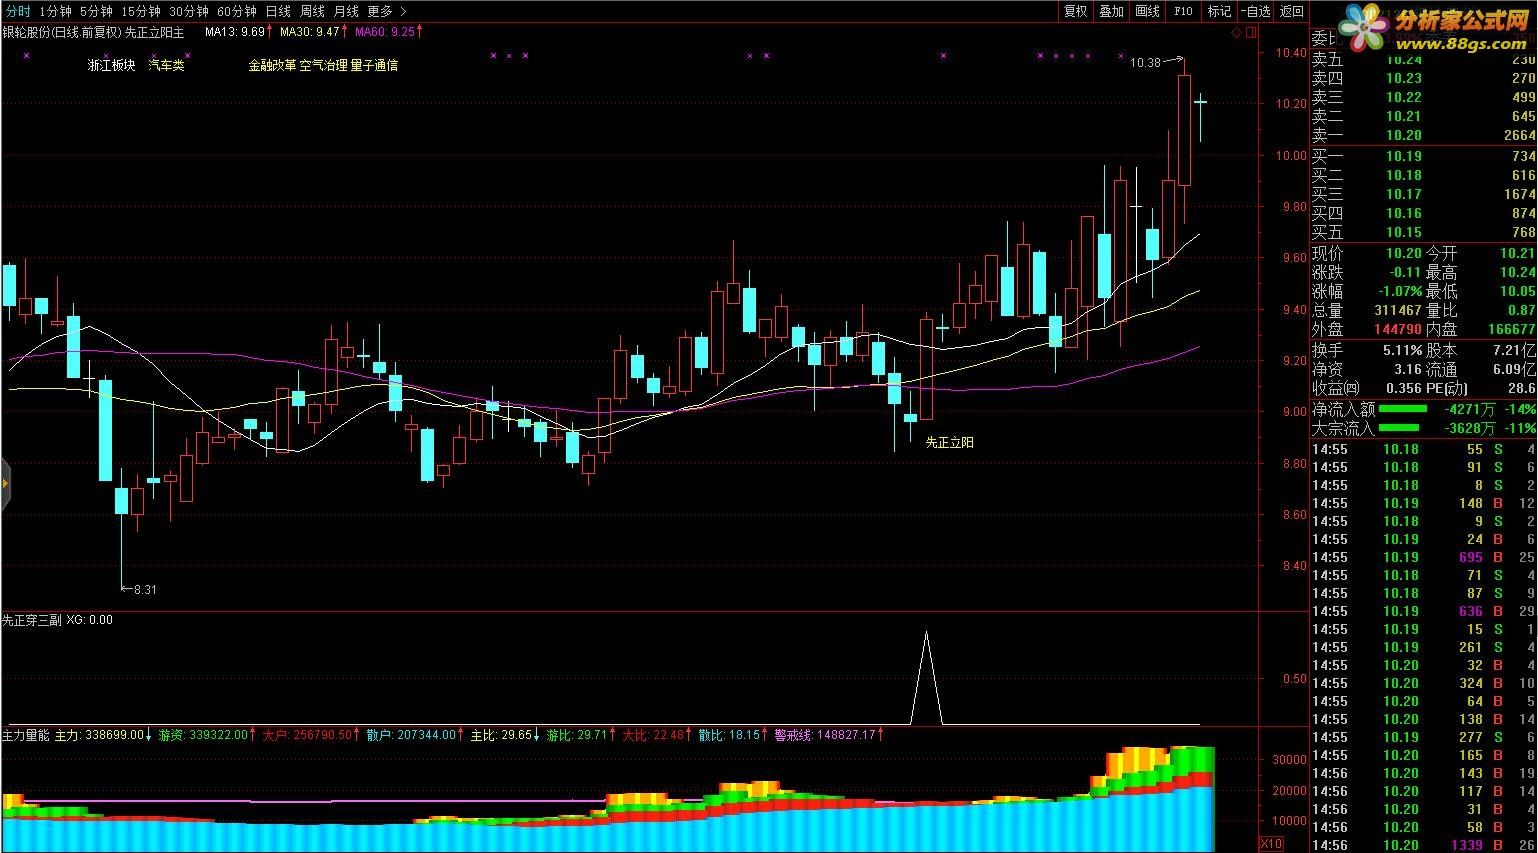Click the 净流入额 green bar

click(1405, 409)
